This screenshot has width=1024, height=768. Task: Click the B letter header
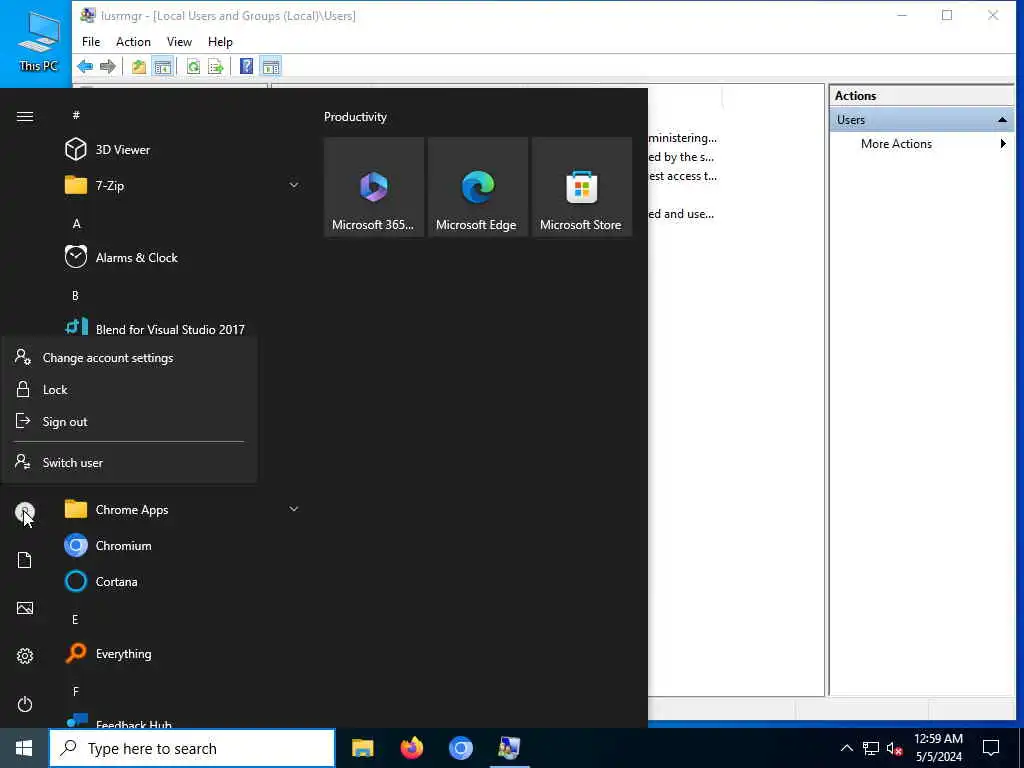(x=75, y=296)
